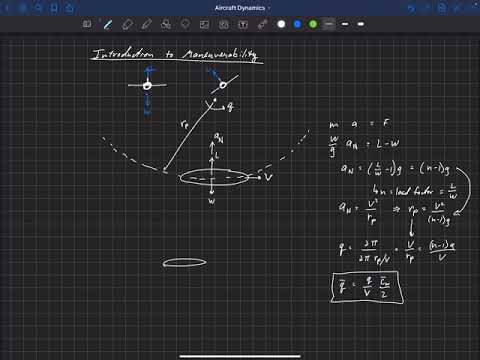Screen dimensions: 480x360
Task: Redo the last undone stroke
Action: [x=427, y=8]
